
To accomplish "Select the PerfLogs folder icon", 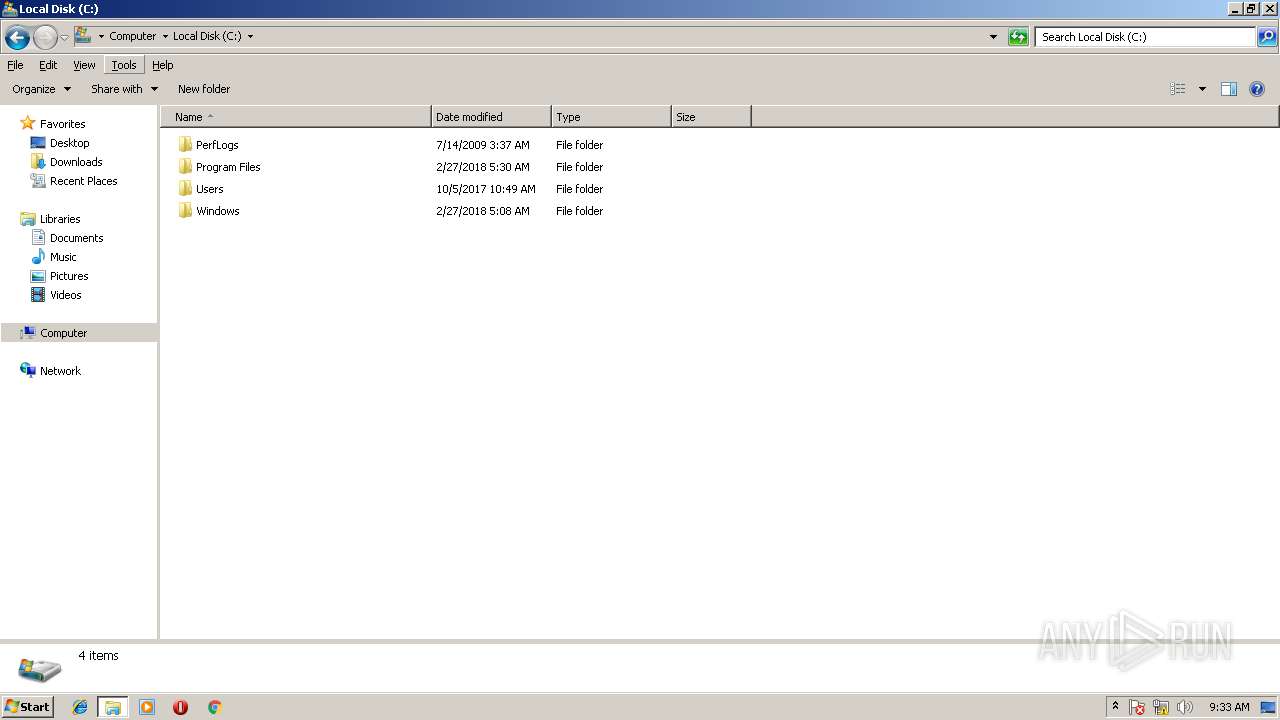I will point(185,145).
